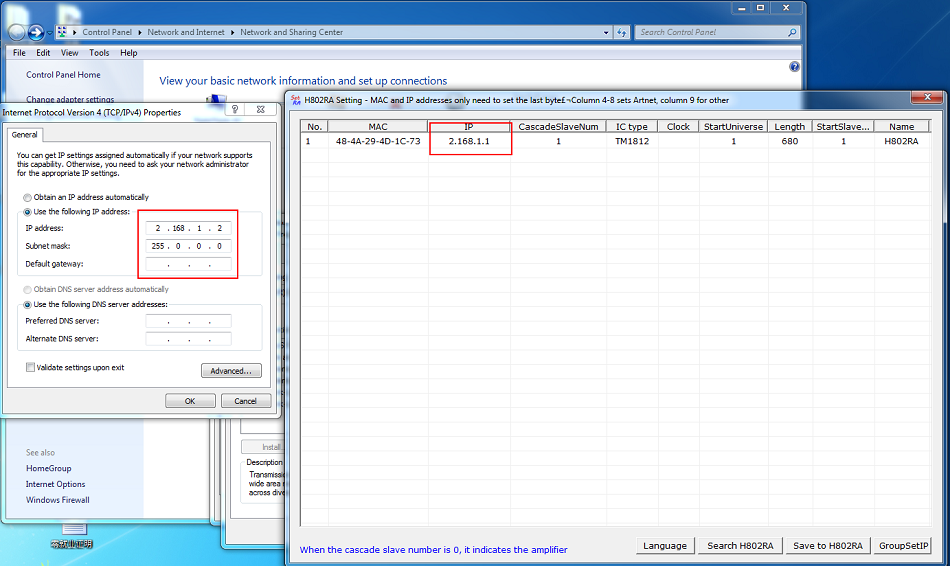
Task: Click the search magnifier in Control Panel
Action: point(792,33)
